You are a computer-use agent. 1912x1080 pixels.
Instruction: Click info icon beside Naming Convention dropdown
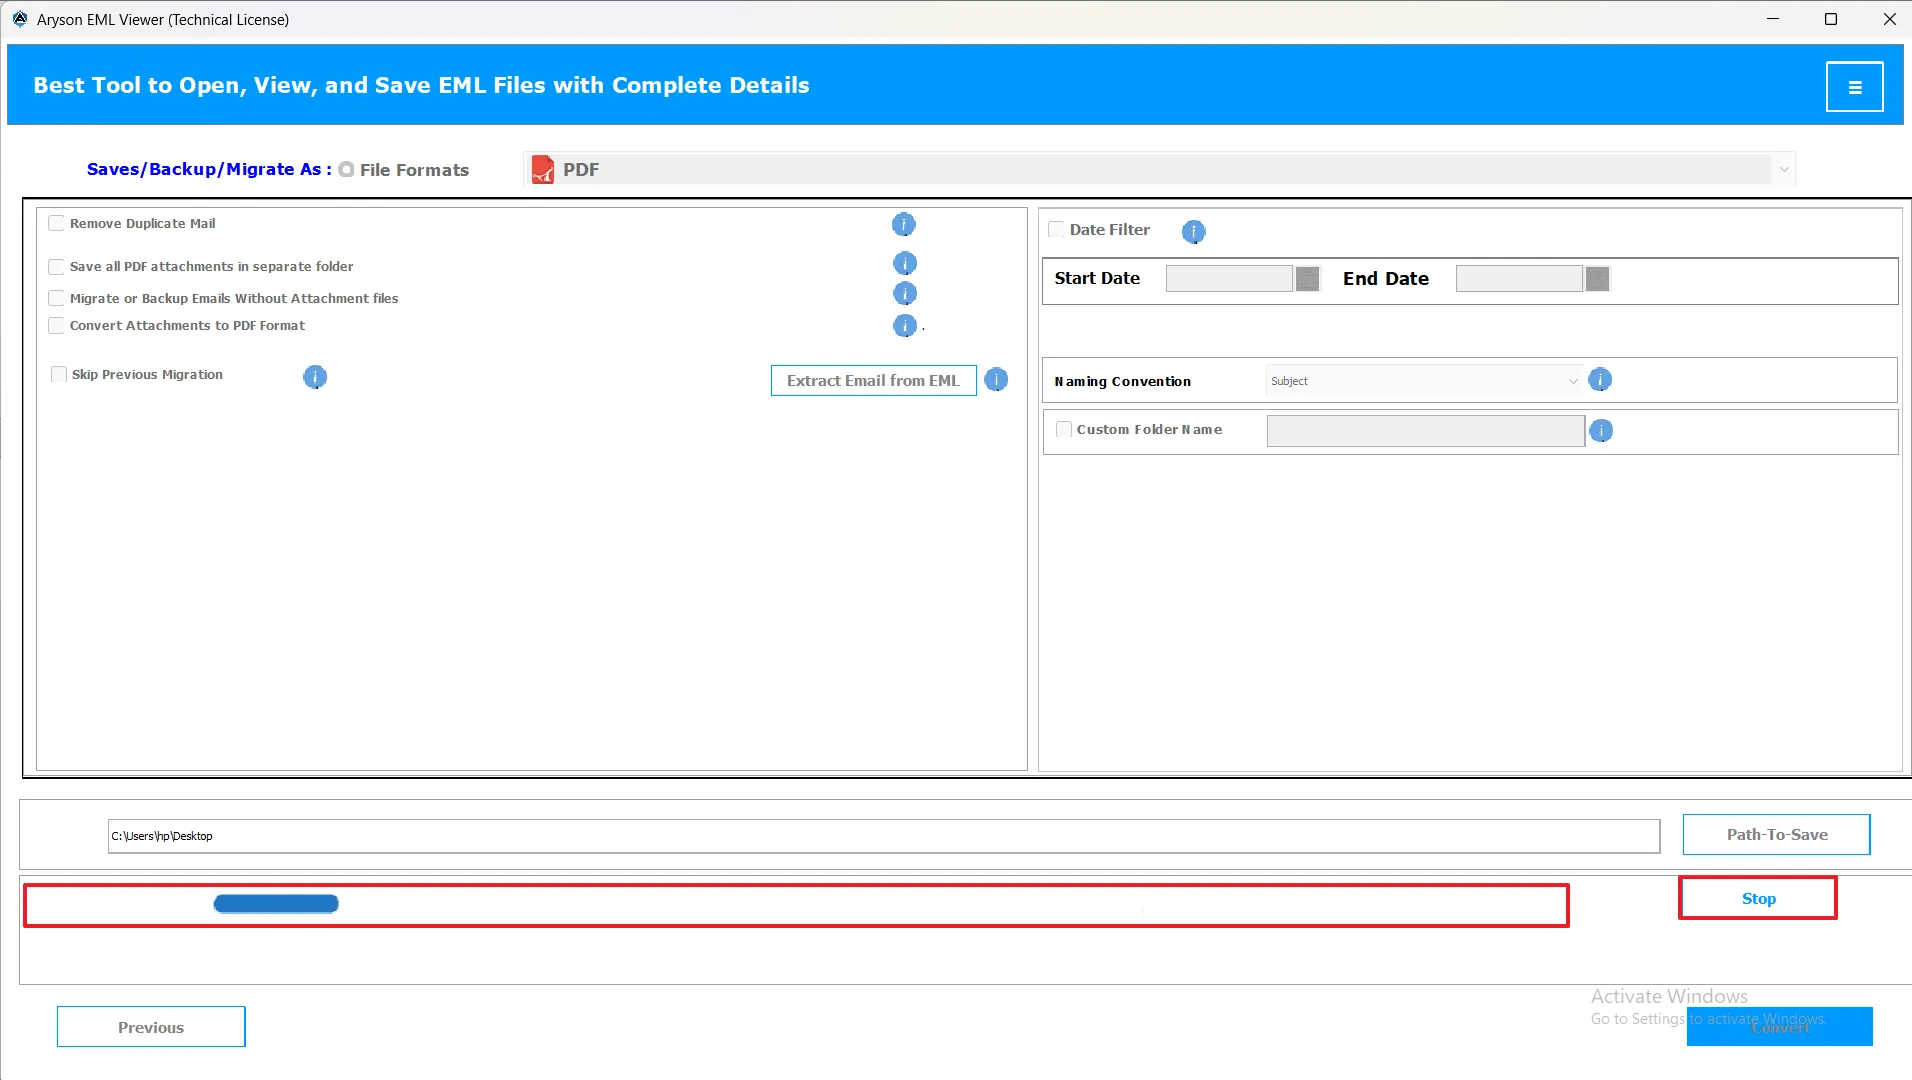[1600, 380]
